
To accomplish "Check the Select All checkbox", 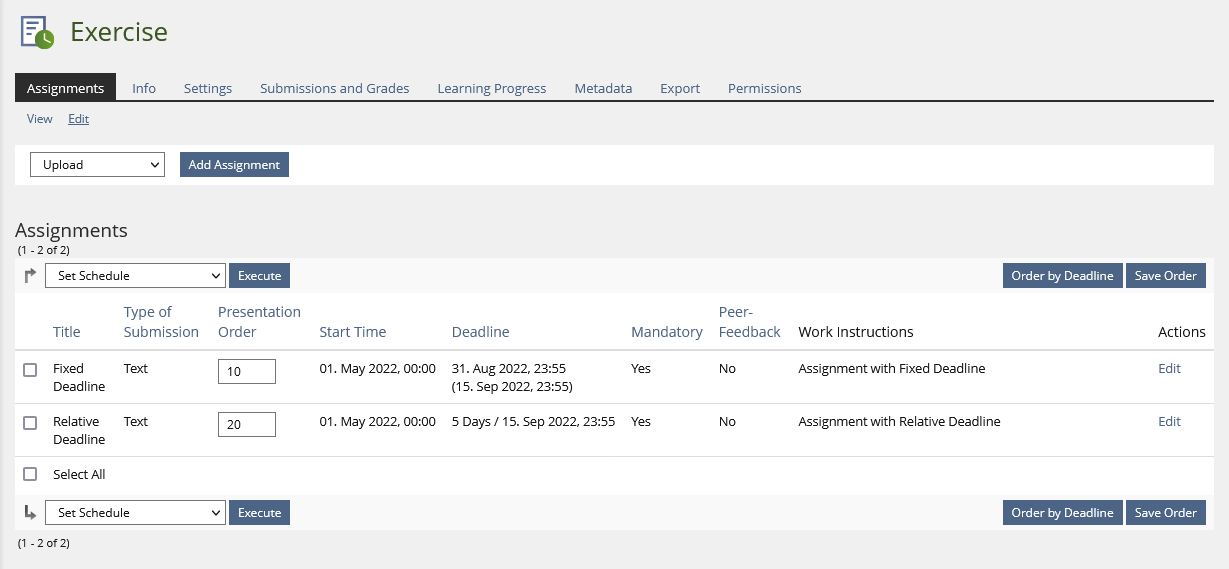I will coord(30,474).
